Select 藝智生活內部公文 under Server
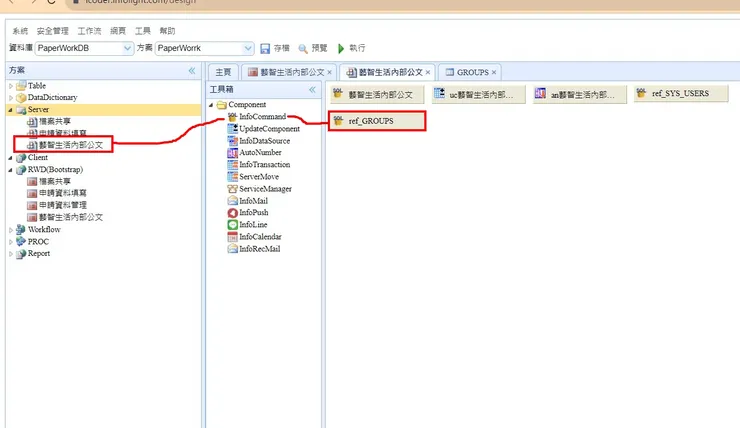740x428 pixels. pos(65,145)
